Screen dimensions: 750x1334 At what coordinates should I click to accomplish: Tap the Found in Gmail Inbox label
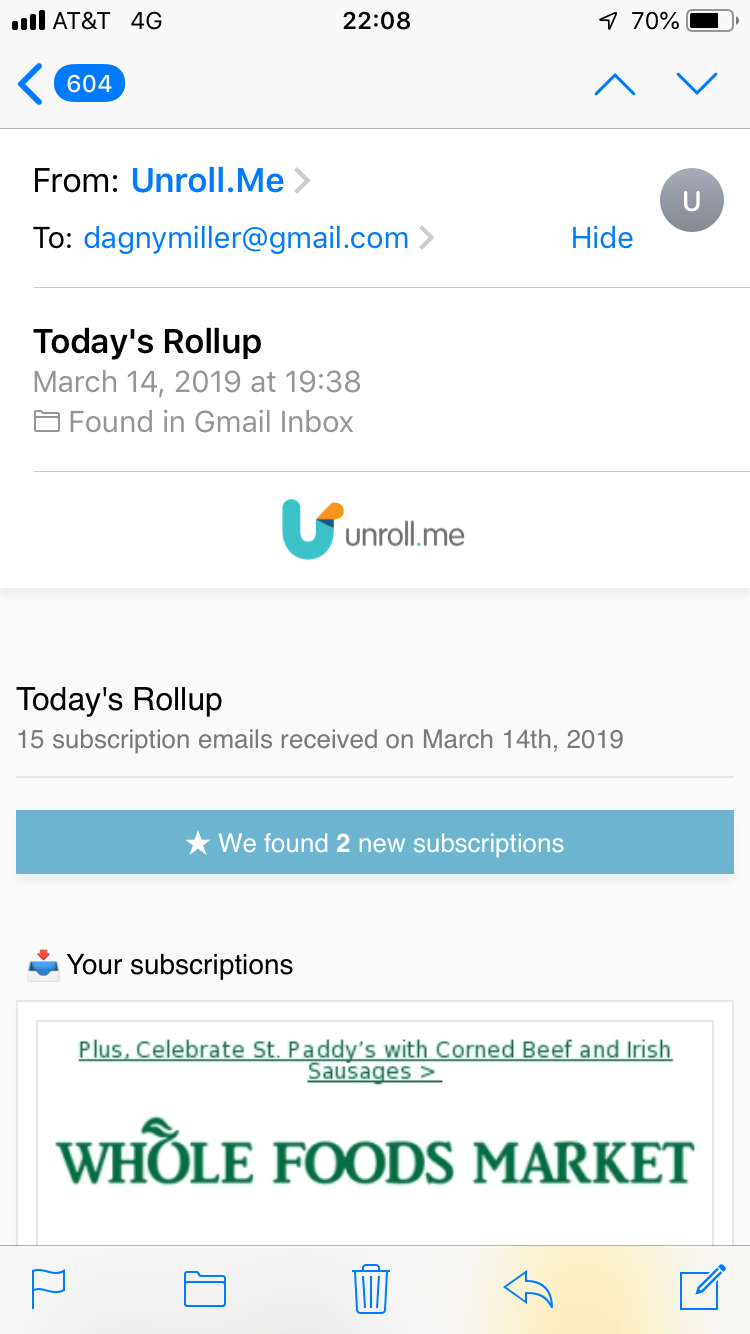[194, 422]
